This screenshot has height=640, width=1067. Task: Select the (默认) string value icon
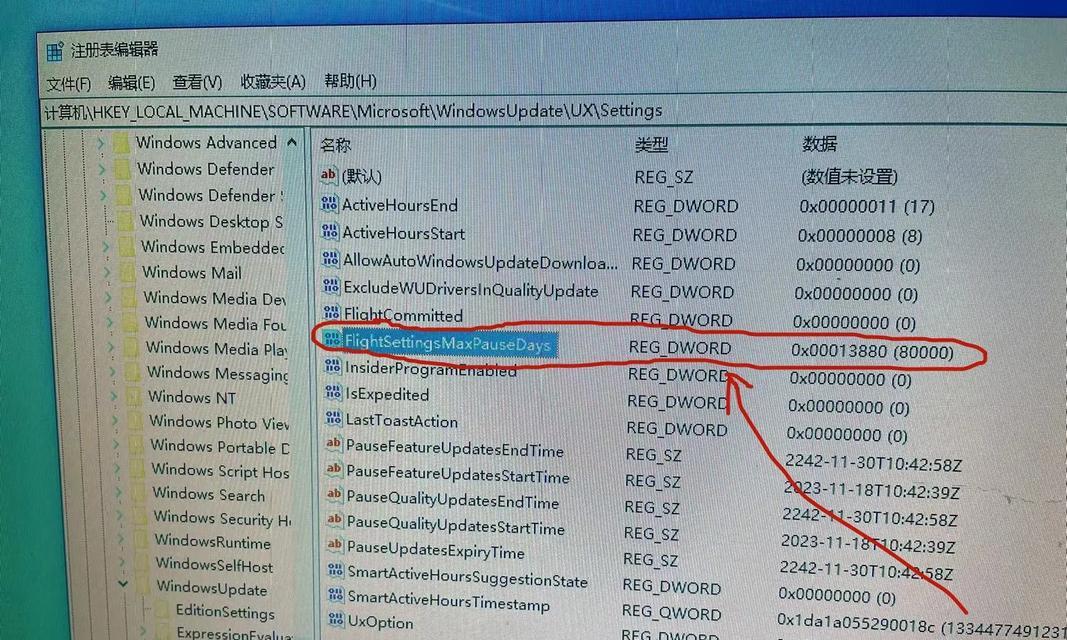(329, 175)
